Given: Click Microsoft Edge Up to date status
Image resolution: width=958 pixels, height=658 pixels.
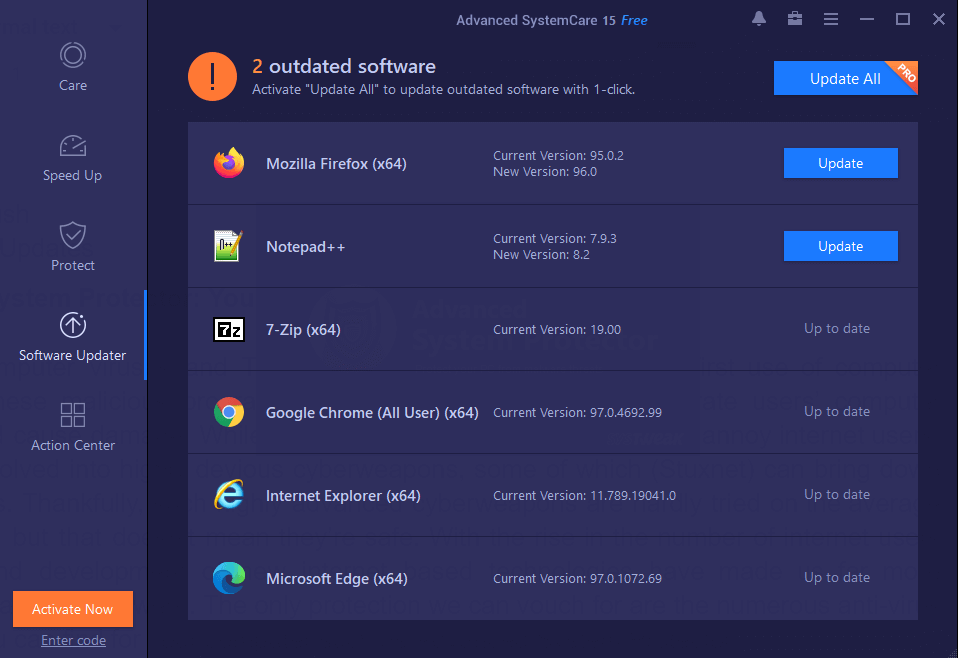Looking at the screenshot, I should [x=837, y=577].
